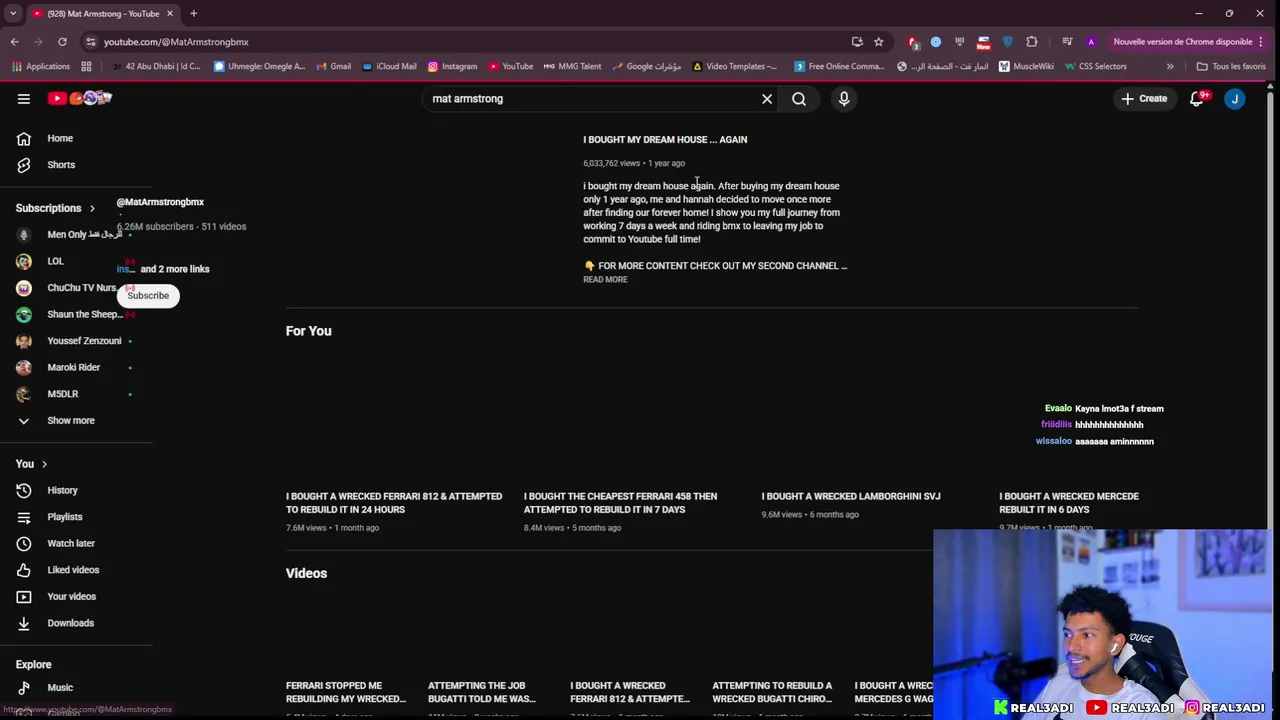Open the Applications bookmark shortcut

[x=41, y=67]
